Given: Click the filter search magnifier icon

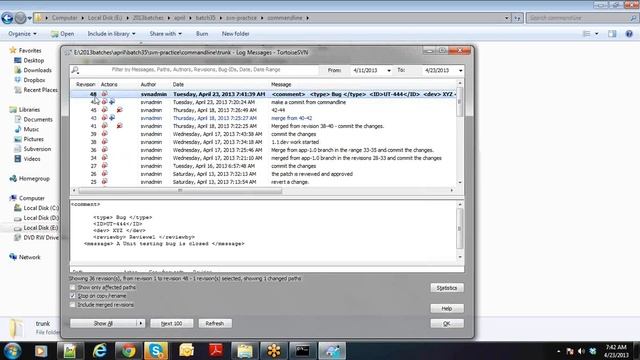Looking at the screenshot, I should coord(76,70).
